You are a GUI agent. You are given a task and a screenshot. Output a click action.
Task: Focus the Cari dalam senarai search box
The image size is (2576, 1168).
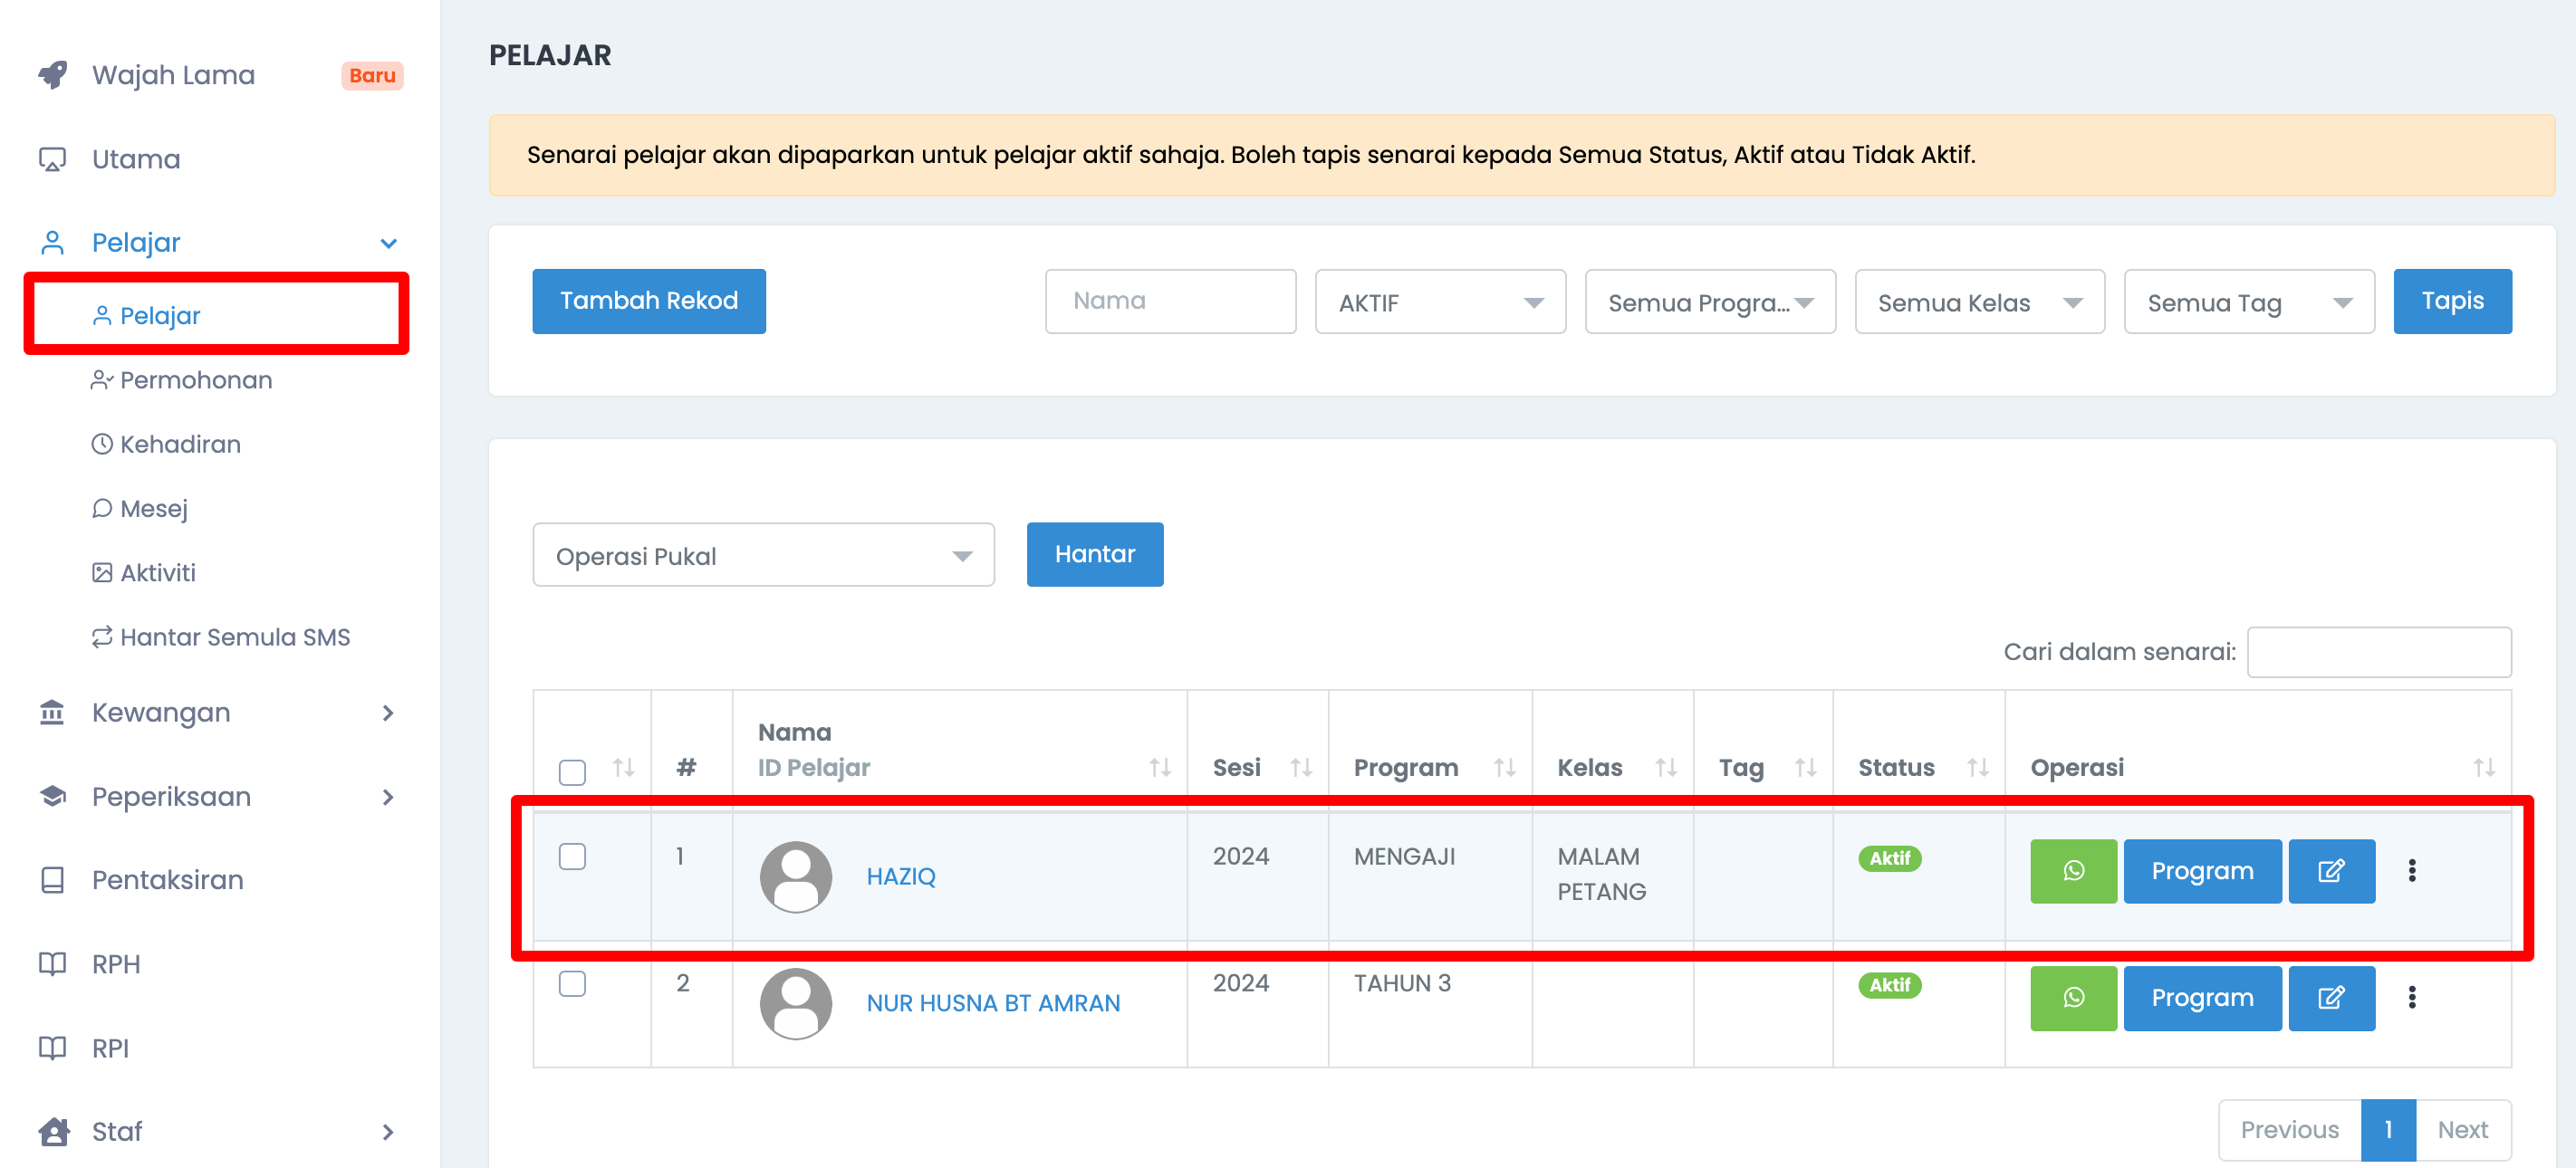pos(2379,652)
